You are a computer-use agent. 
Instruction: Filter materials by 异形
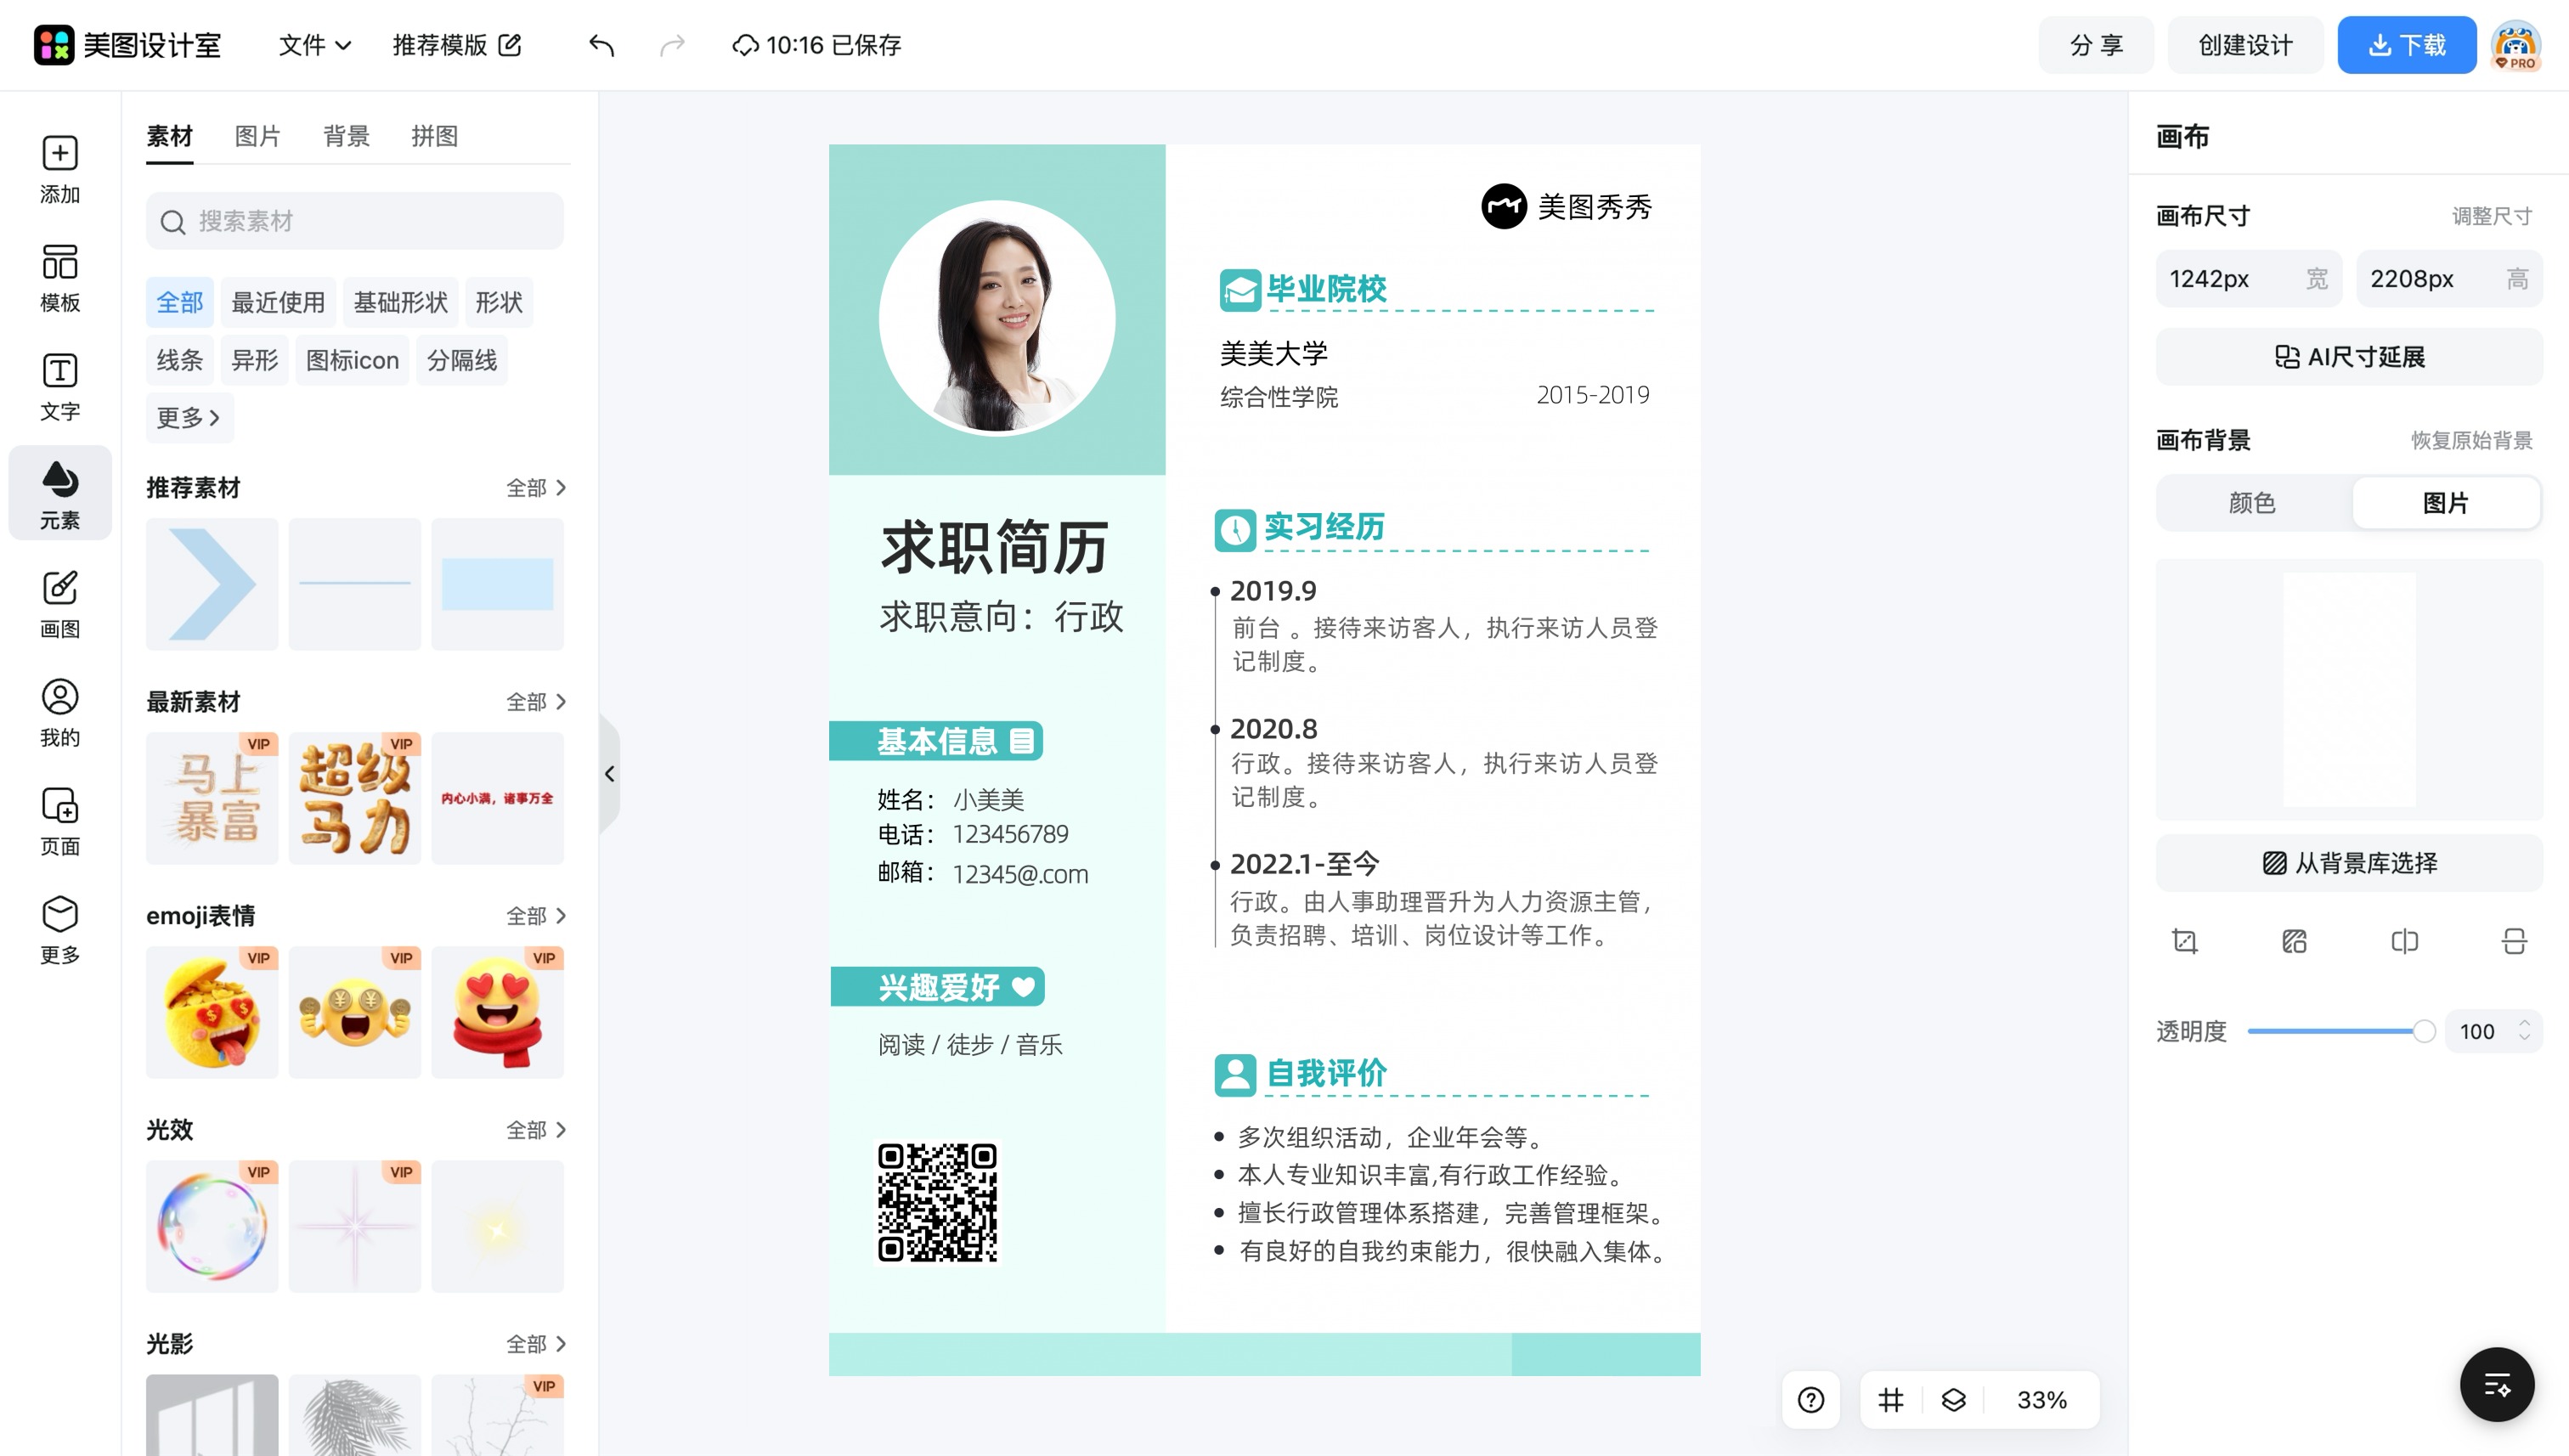coord(255,360)
